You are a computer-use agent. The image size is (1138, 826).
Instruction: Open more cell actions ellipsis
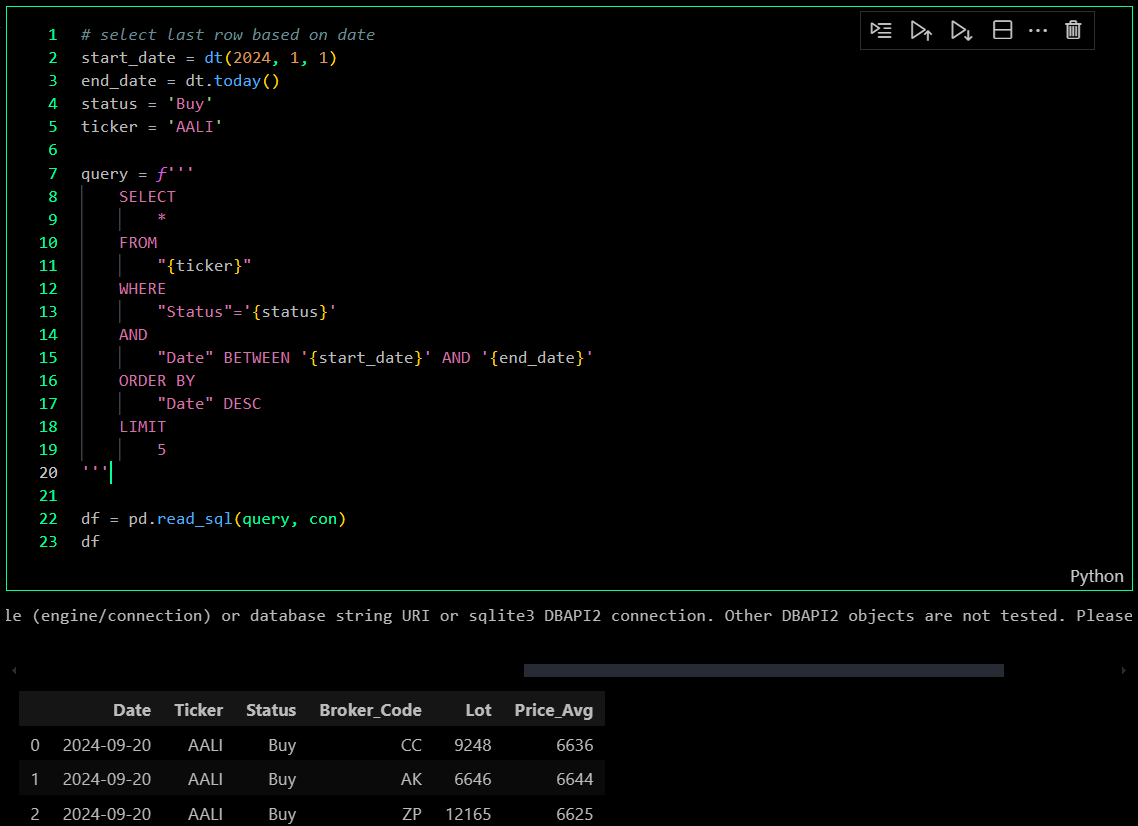1038,30
